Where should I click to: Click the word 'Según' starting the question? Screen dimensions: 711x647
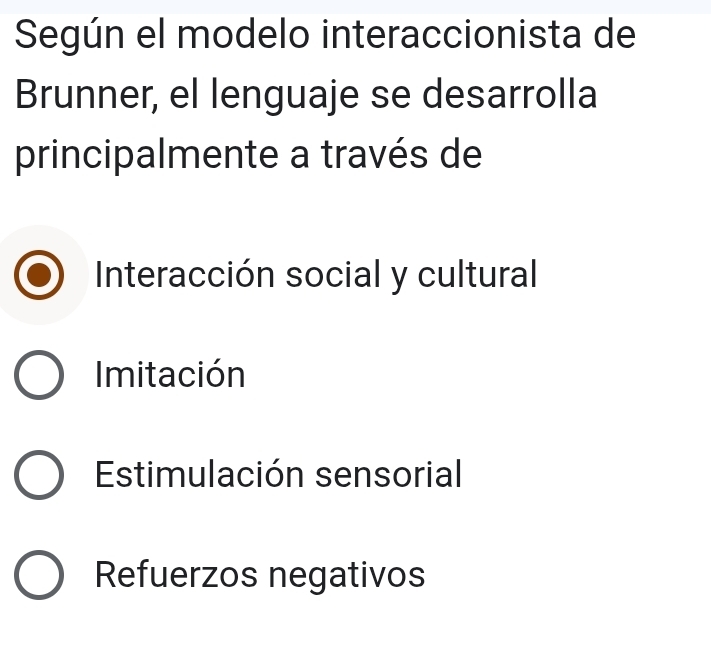point(62,37)
